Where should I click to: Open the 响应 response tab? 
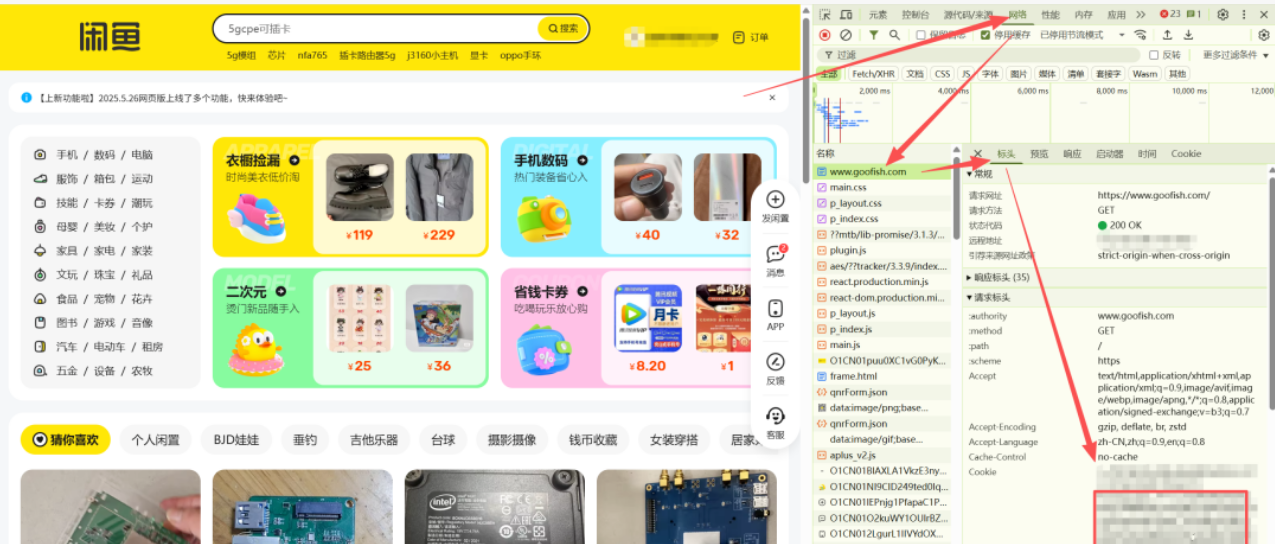1072,154
